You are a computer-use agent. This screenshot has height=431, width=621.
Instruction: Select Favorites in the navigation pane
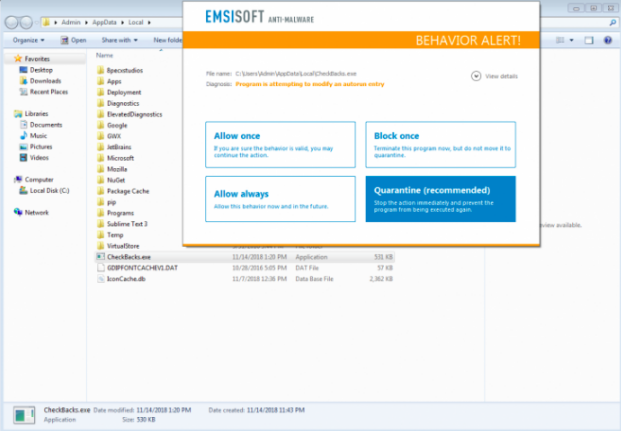37,59
